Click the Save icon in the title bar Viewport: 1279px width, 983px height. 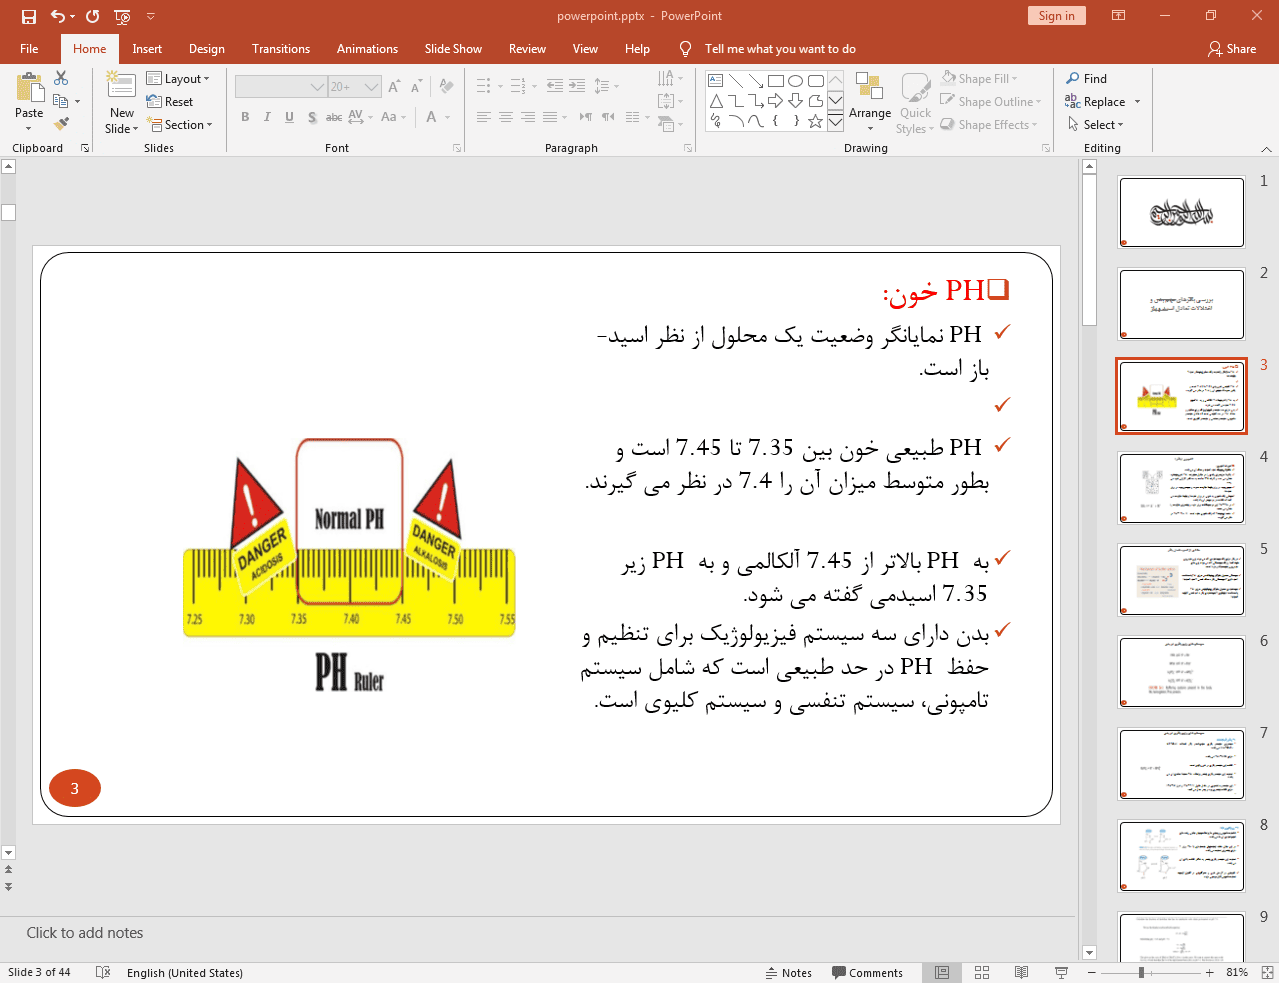point(29,16)
